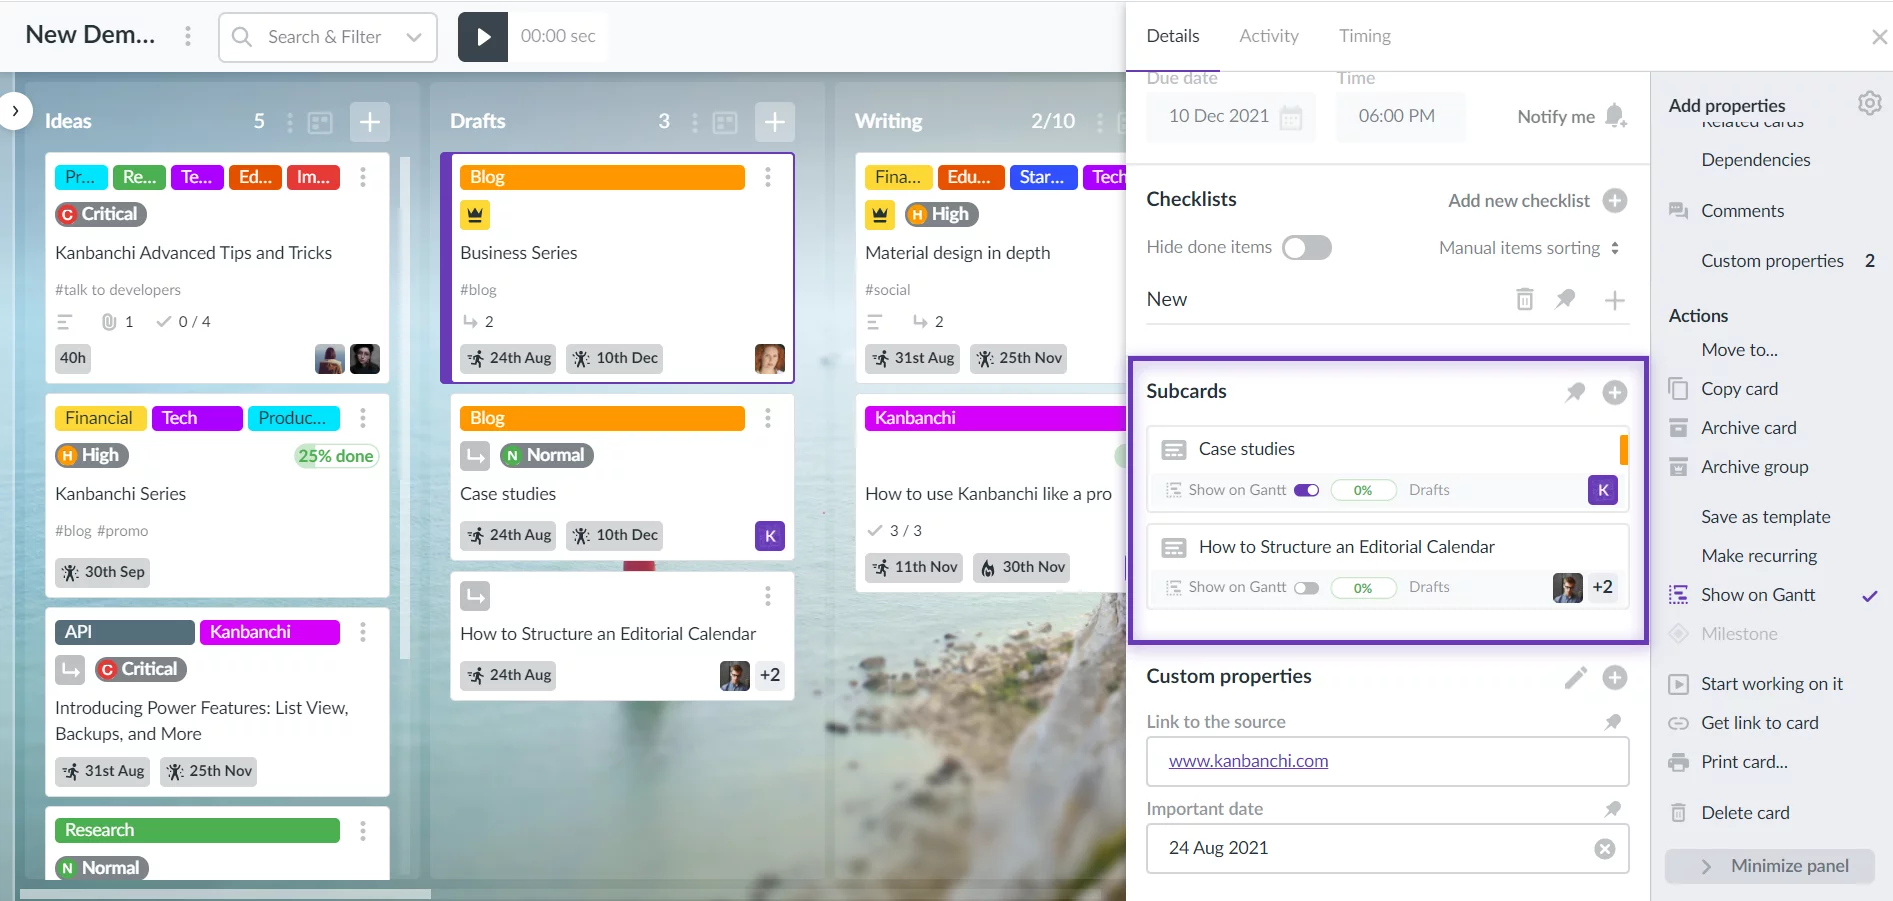Open Custom properties in sidebar
The height and width of the screenshot is (901, 1893).
[x=1773, y=261]
